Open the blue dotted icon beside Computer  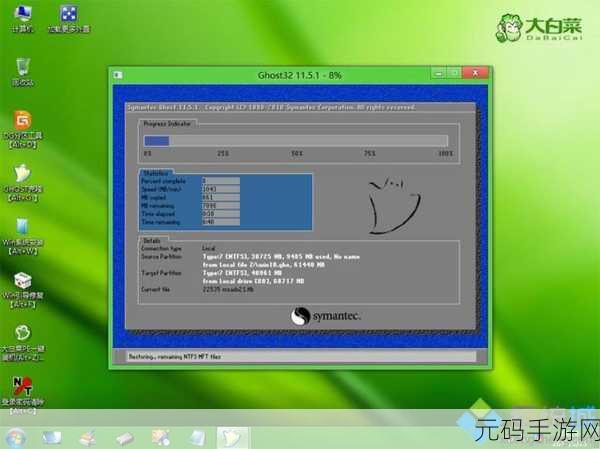pos(69,19)
